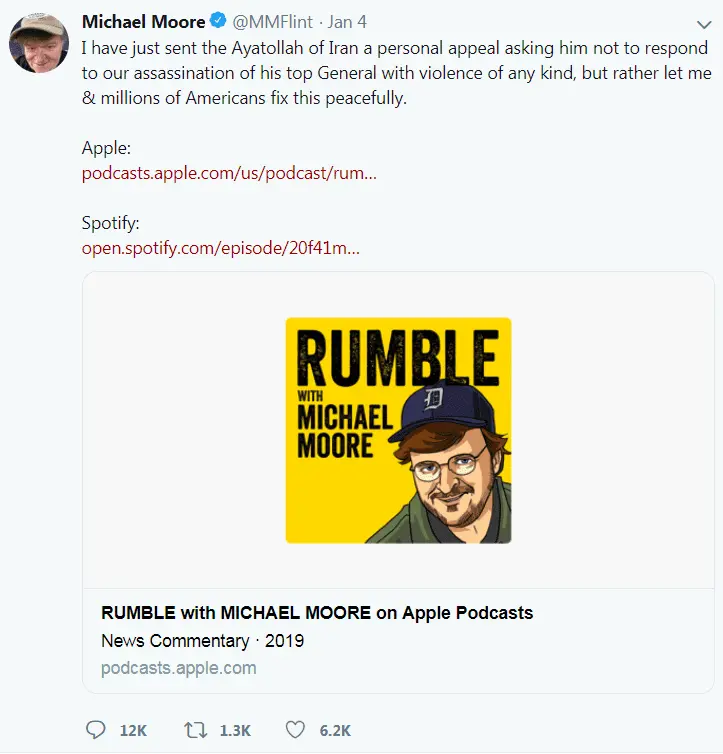Viewport: 723px width, 754px height.
Task: Open the podcasts.apple.com podcast link
Action: pos(229,173)
